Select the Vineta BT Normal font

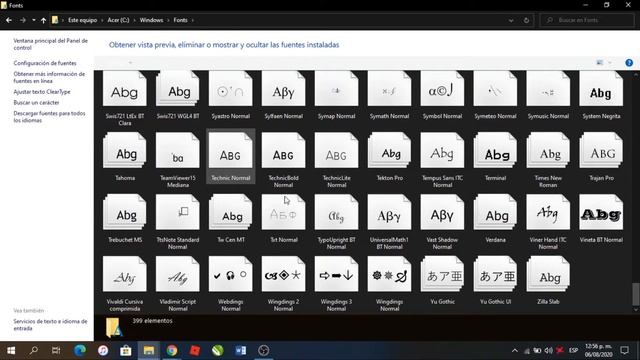pyautogui.click(x=601, y=219)
